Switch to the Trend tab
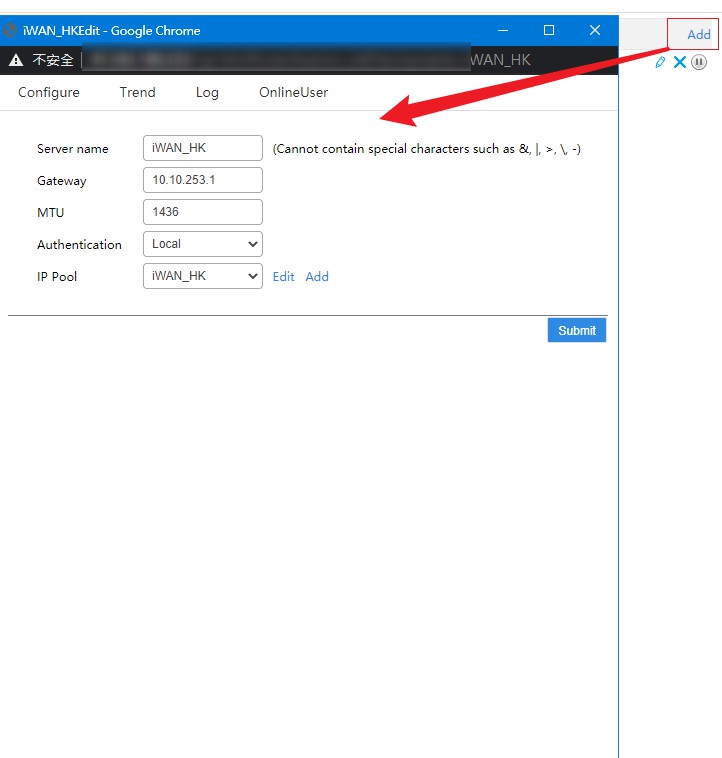 [138, 92]
